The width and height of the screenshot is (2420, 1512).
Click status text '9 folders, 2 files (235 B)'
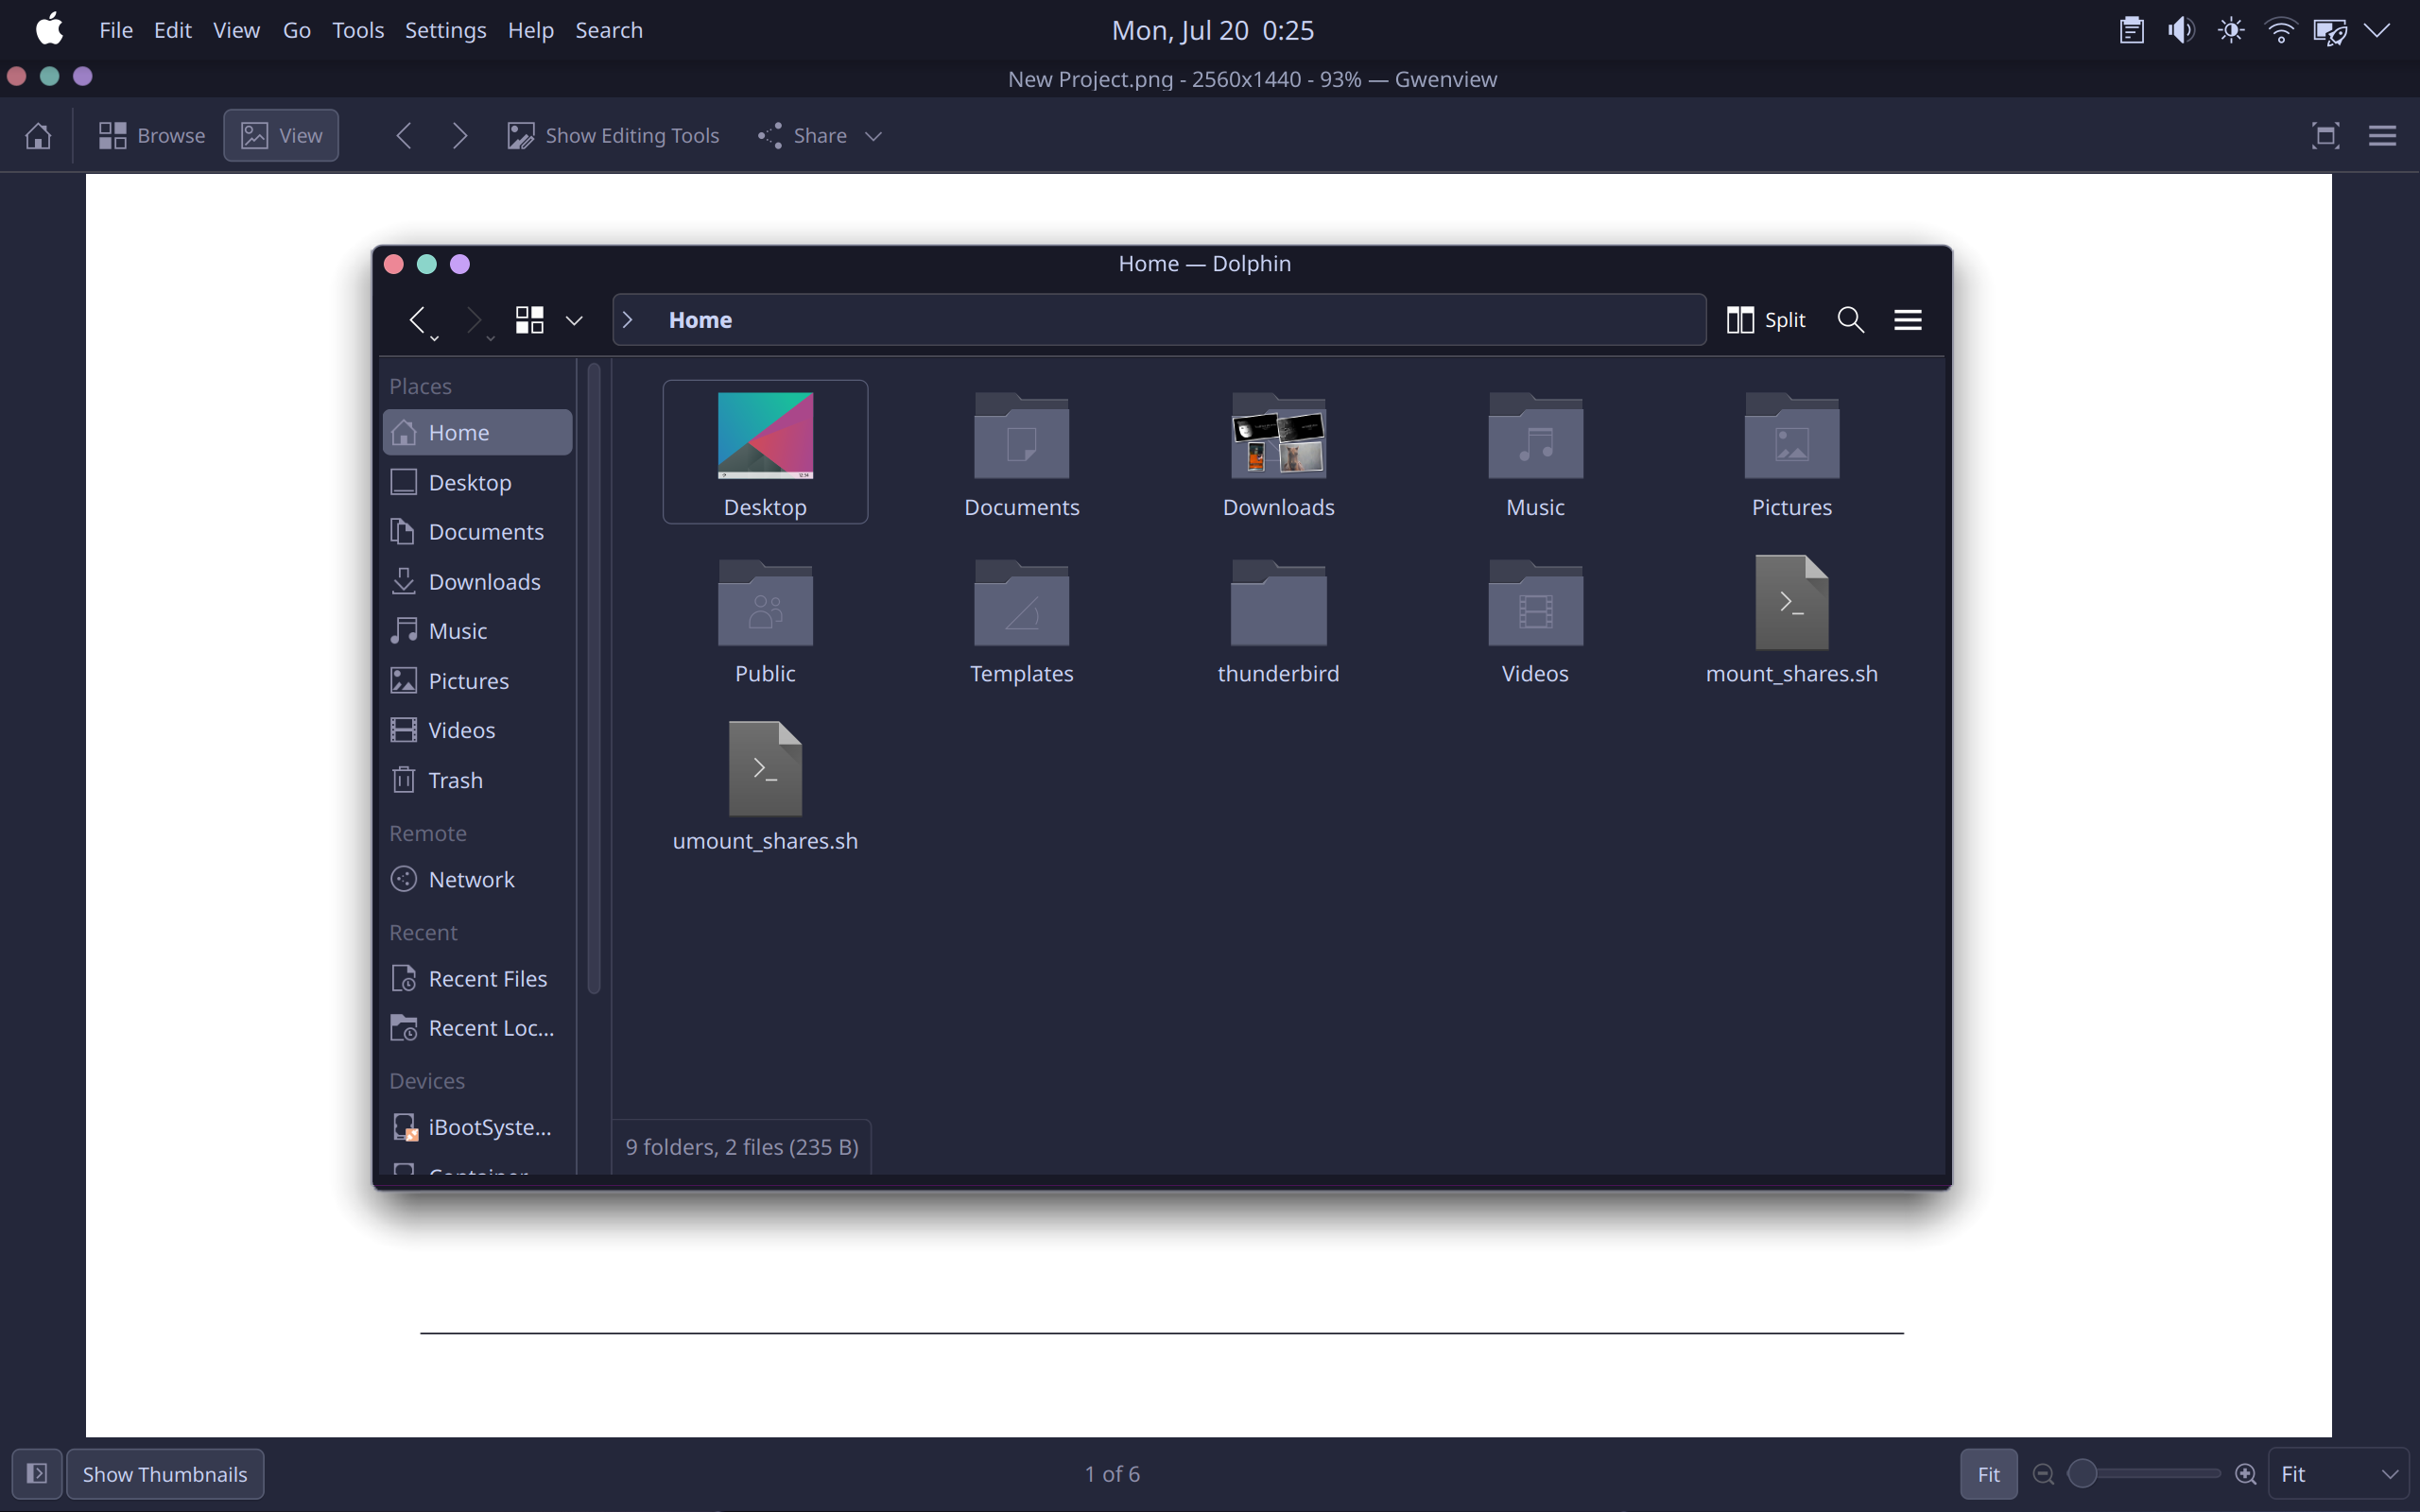[742, 1147]
